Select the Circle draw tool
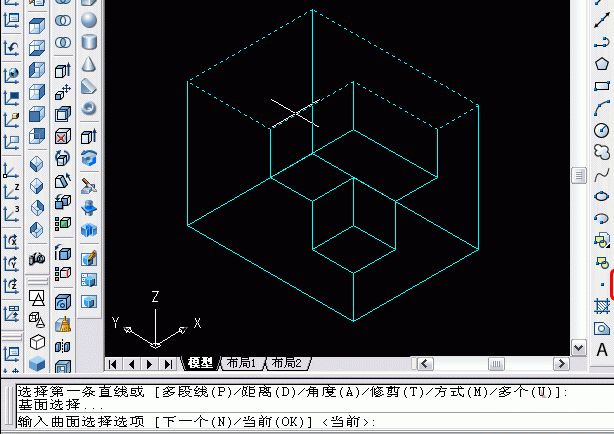 pos(601,130)
